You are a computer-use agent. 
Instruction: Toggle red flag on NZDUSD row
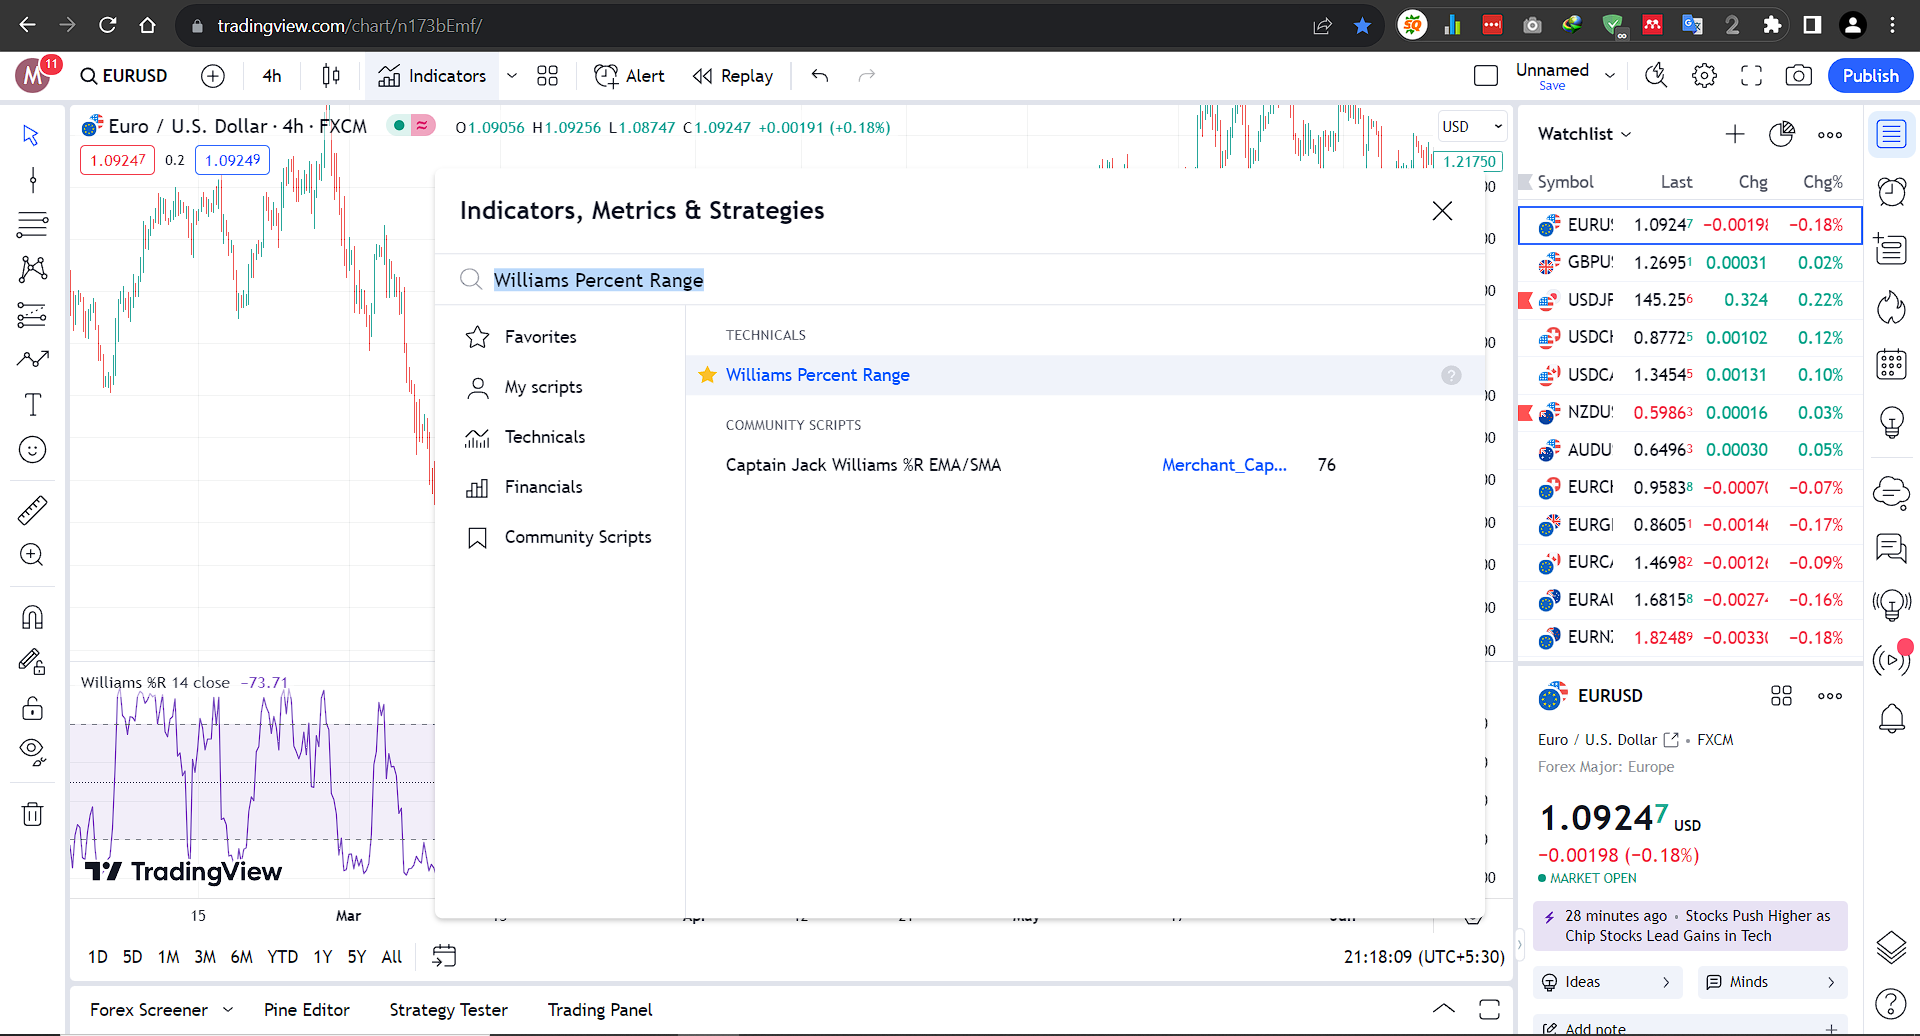1526,412
